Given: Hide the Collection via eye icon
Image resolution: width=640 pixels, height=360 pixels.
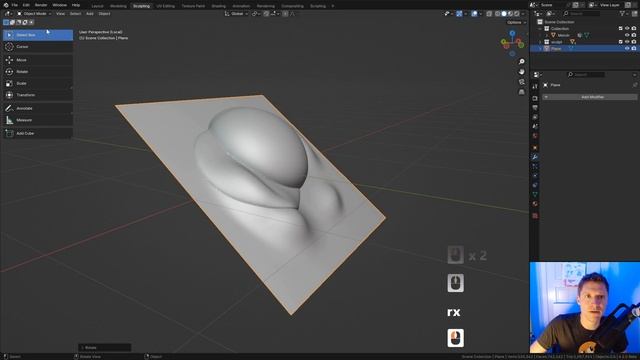Looking at the screenshot, I should pos(627,29).
